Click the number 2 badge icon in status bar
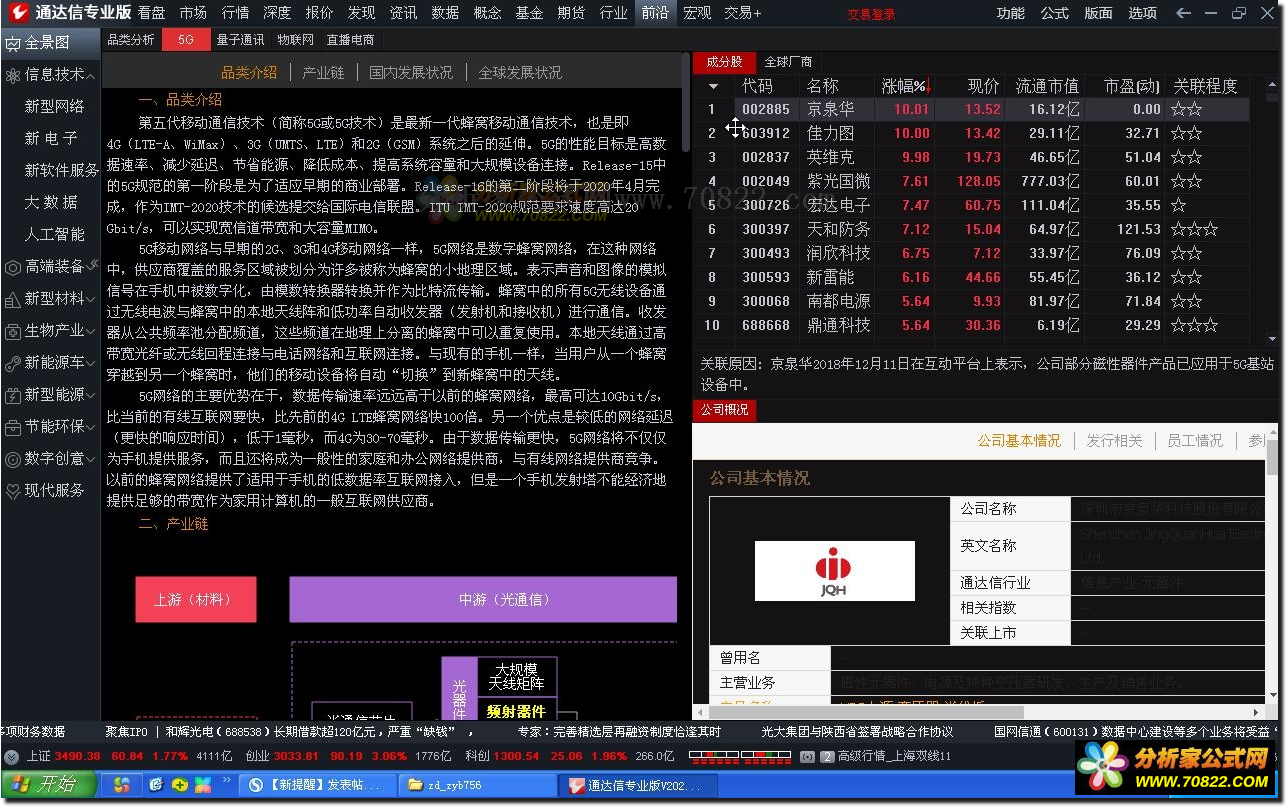 click(827, 757)
